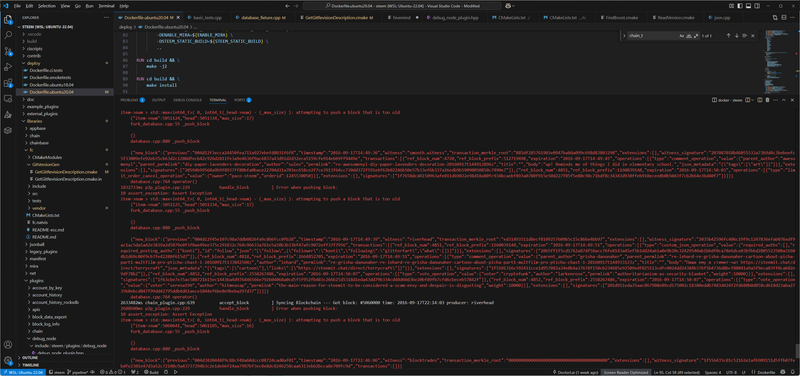This screenshot has height=376, width=800.
Task: Split the editor right
Action: point(784,17)
